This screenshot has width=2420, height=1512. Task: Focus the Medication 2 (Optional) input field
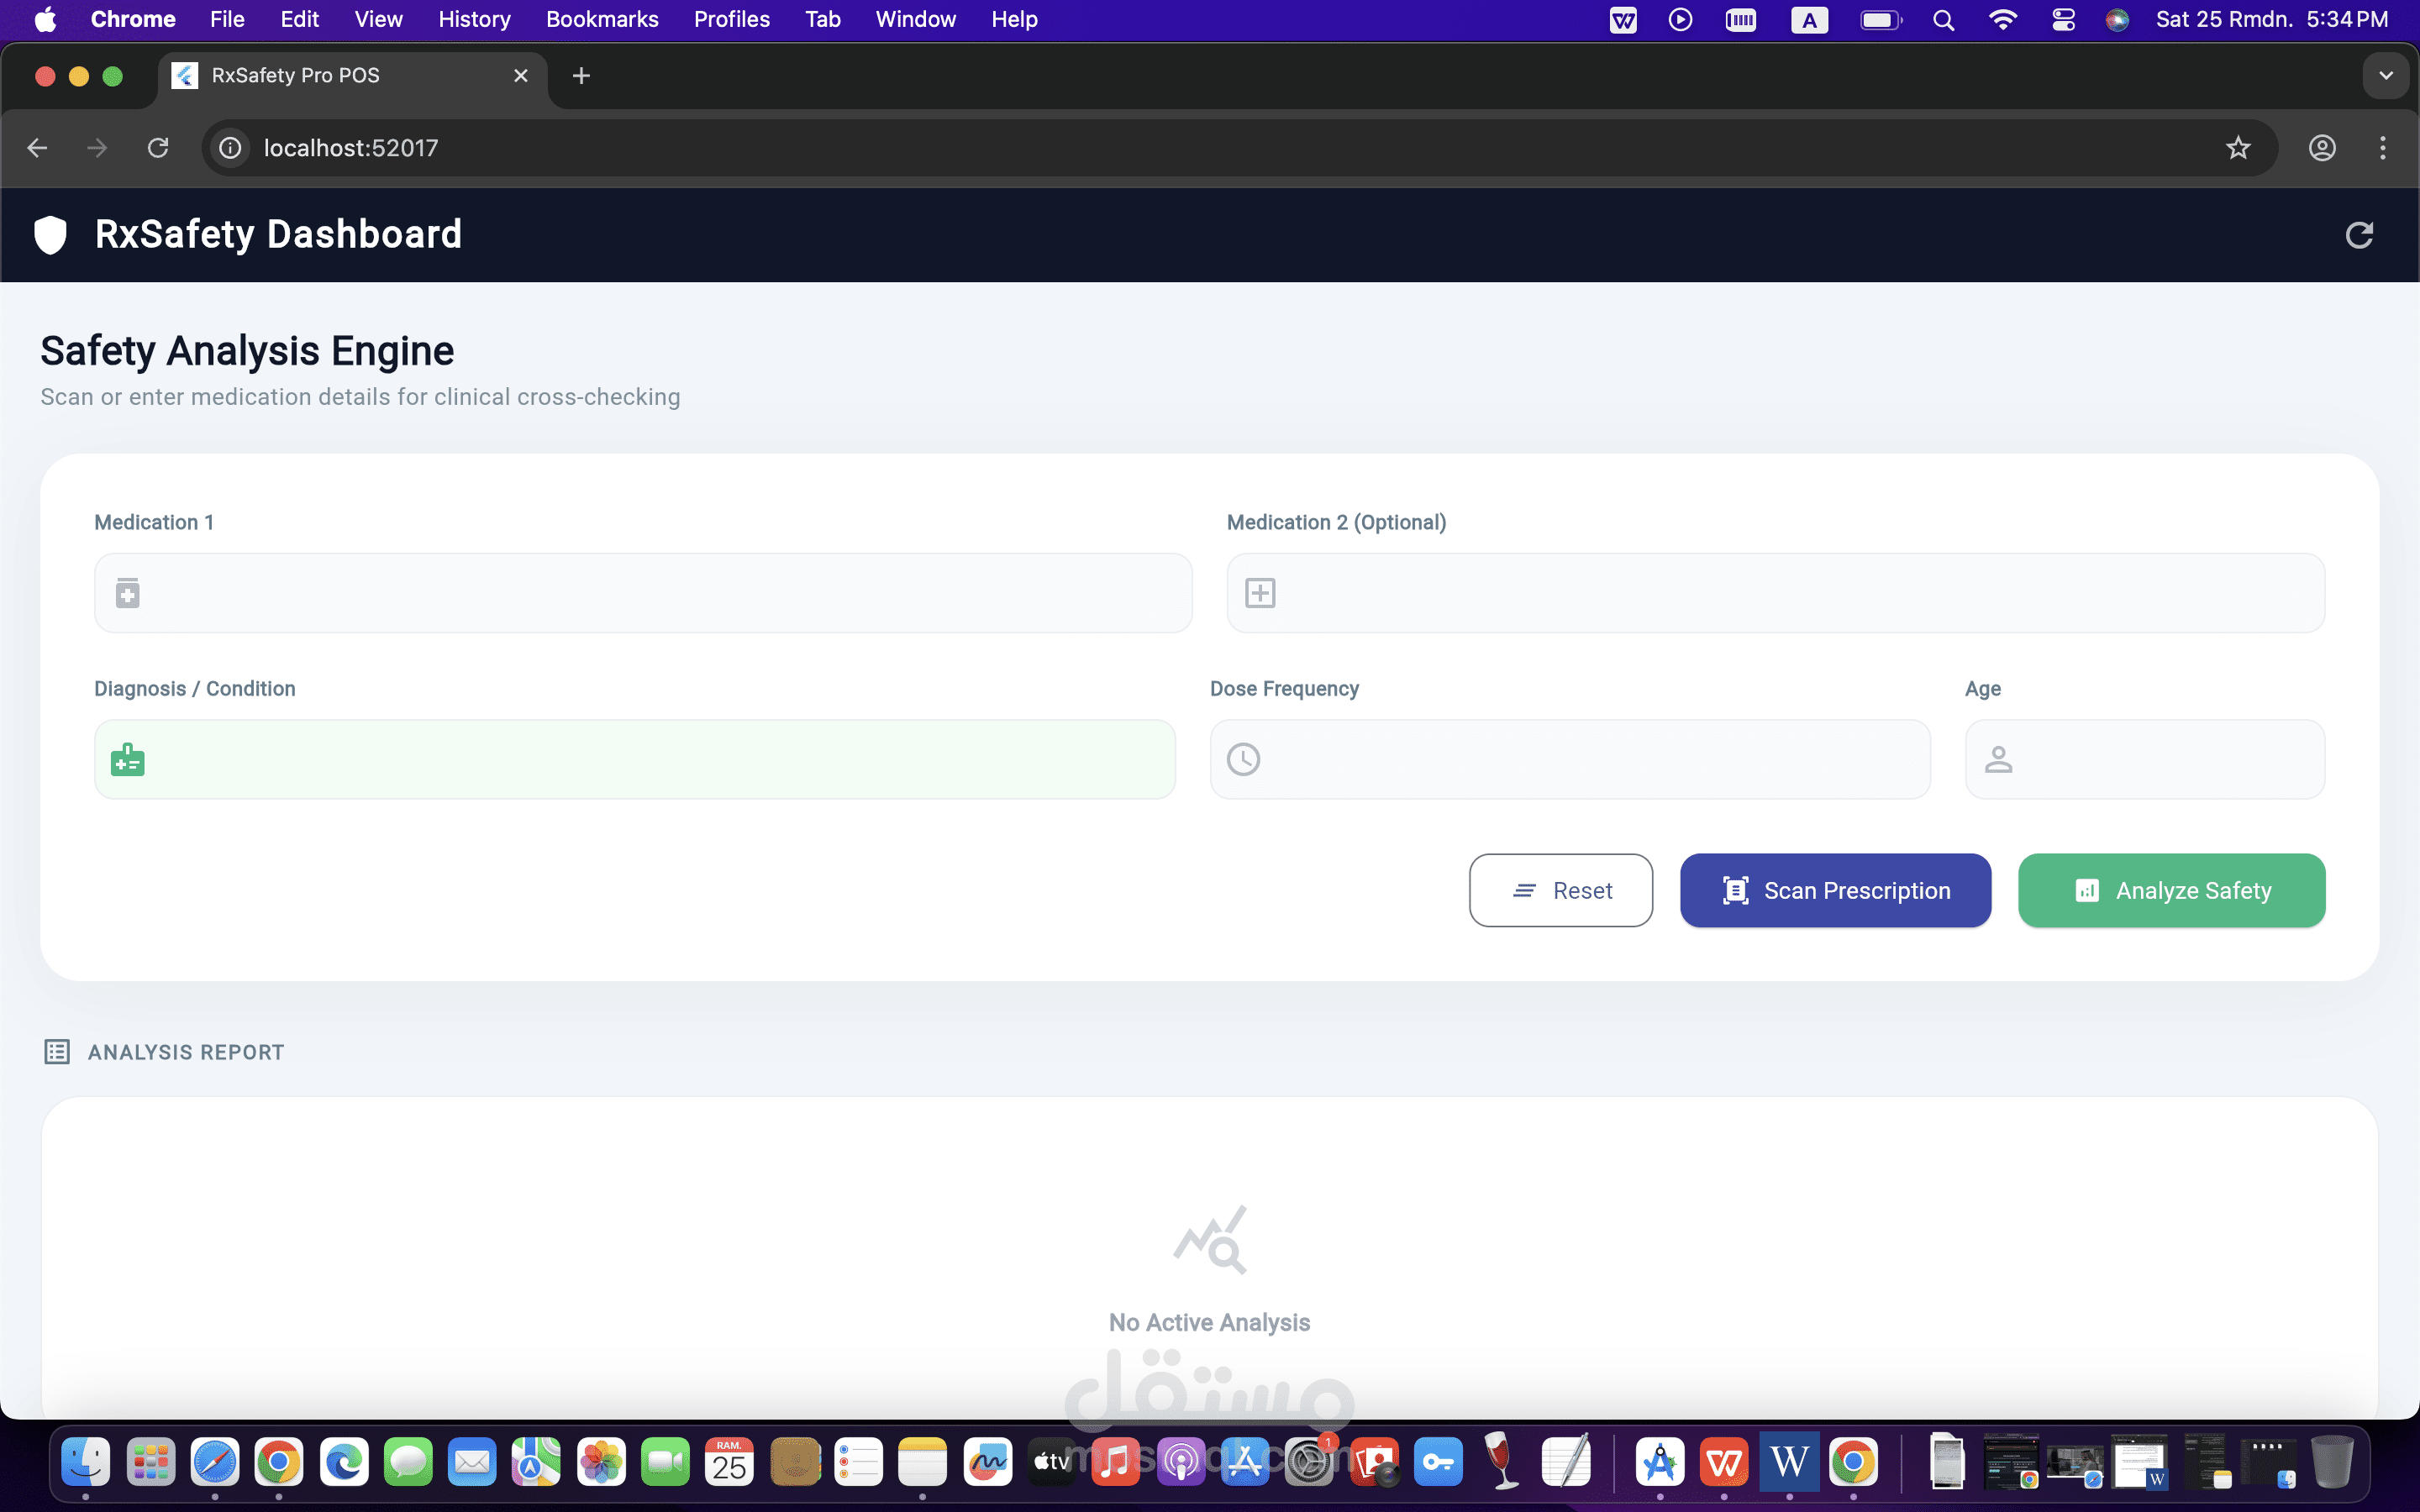coord(1775,593)
